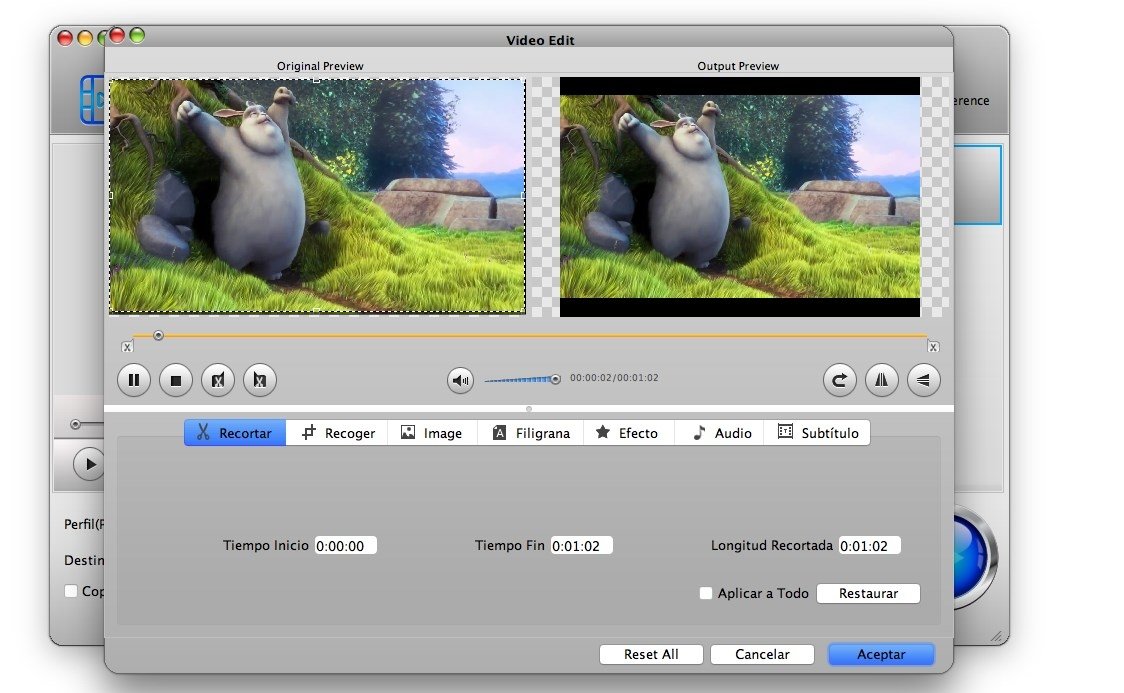Open the Subtítulo tab
Viewport: 1124px width, 693px height.
pyautogui.click(x=817, y=433)
